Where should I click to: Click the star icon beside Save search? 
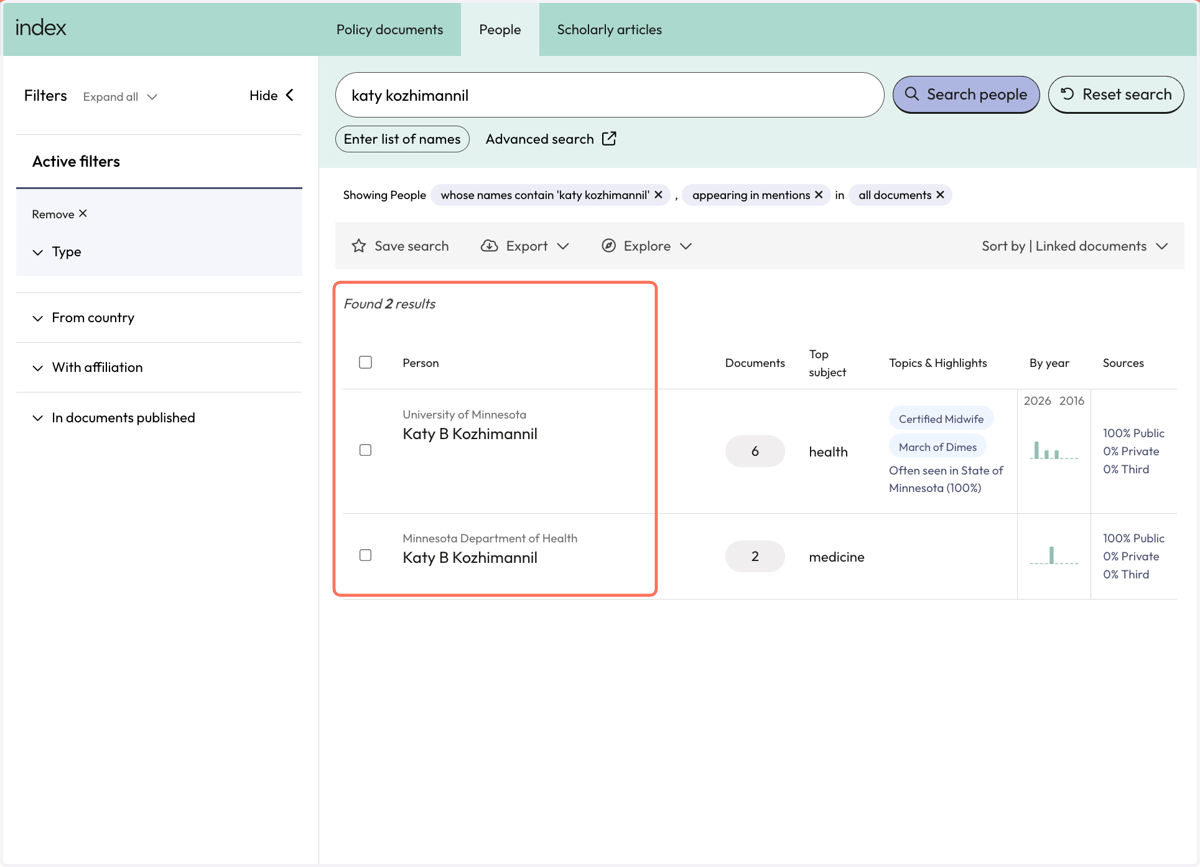click(x=359, y=246)
